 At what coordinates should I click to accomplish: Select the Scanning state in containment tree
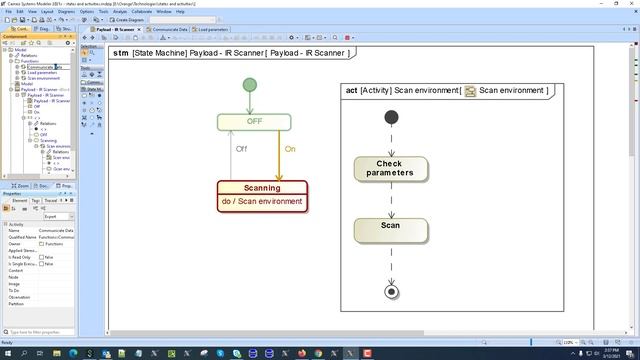tap(48, 140)
